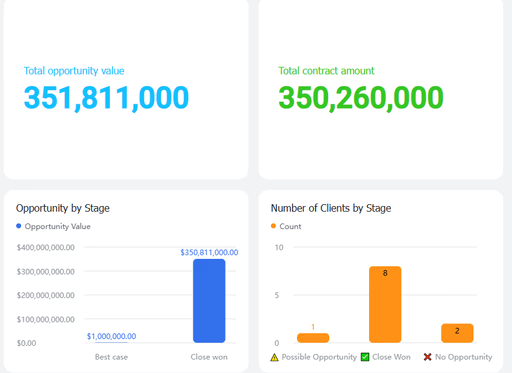512x373 pixels.
Task: Click the Total contract amount heading
Action: (326, 71)
